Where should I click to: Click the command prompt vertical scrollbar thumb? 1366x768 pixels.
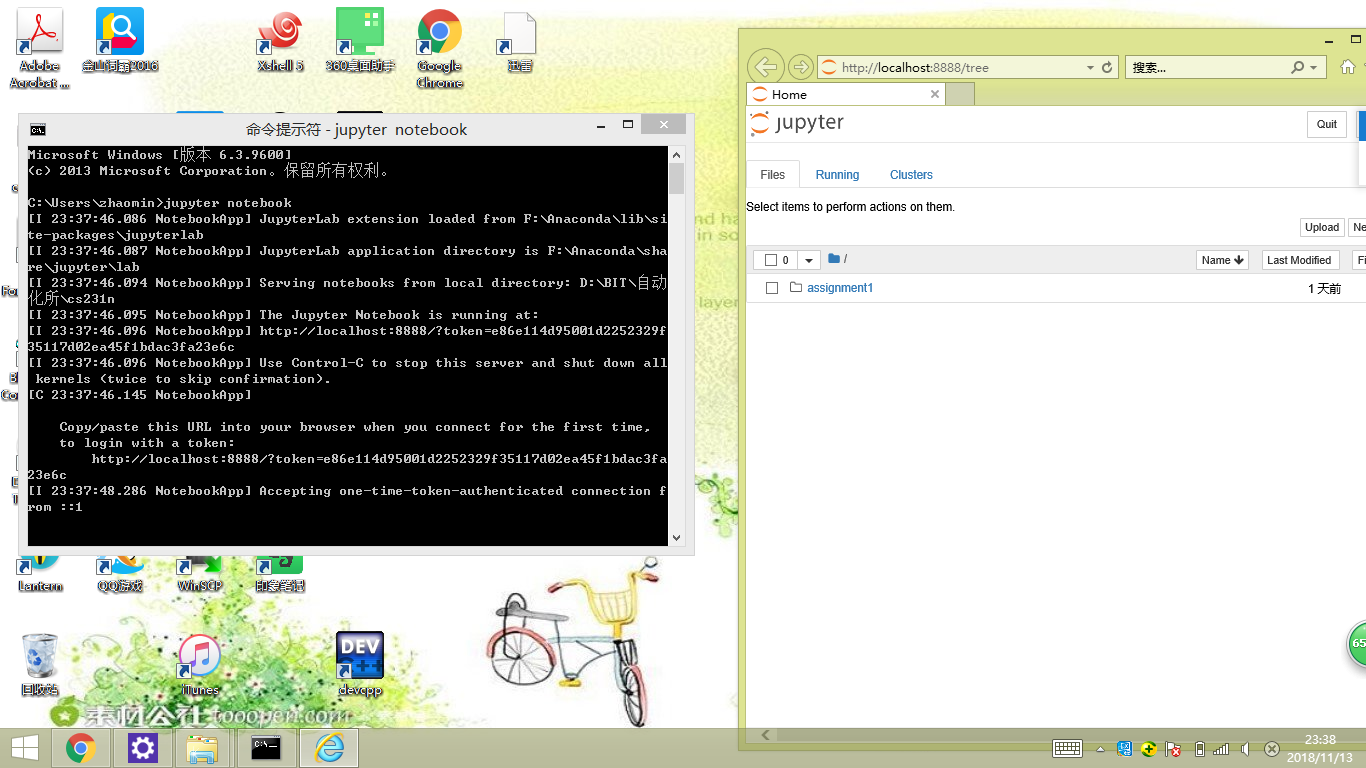[677, 178]
